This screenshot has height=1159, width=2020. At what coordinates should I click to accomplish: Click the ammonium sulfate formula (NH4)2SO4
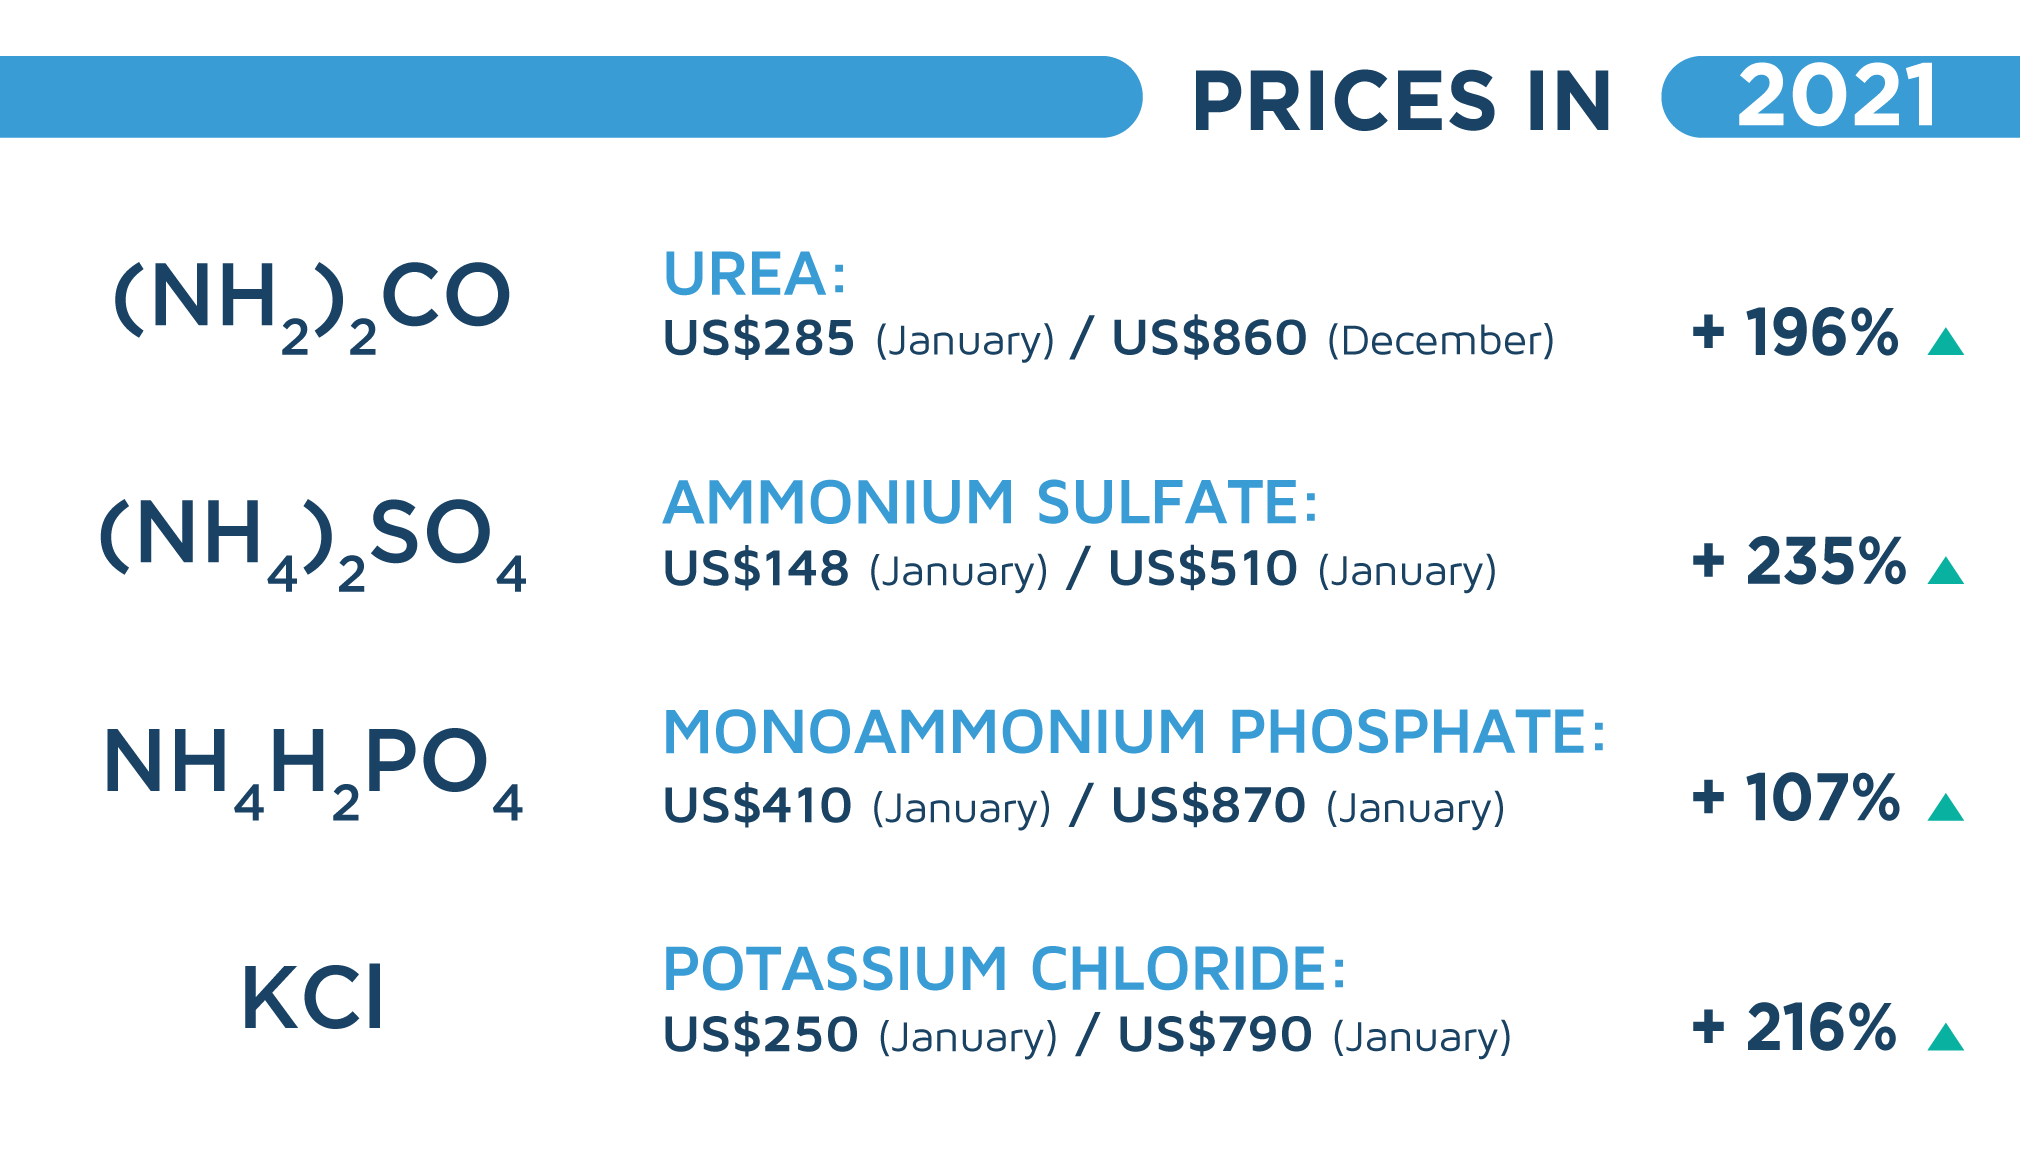(312, 543)
